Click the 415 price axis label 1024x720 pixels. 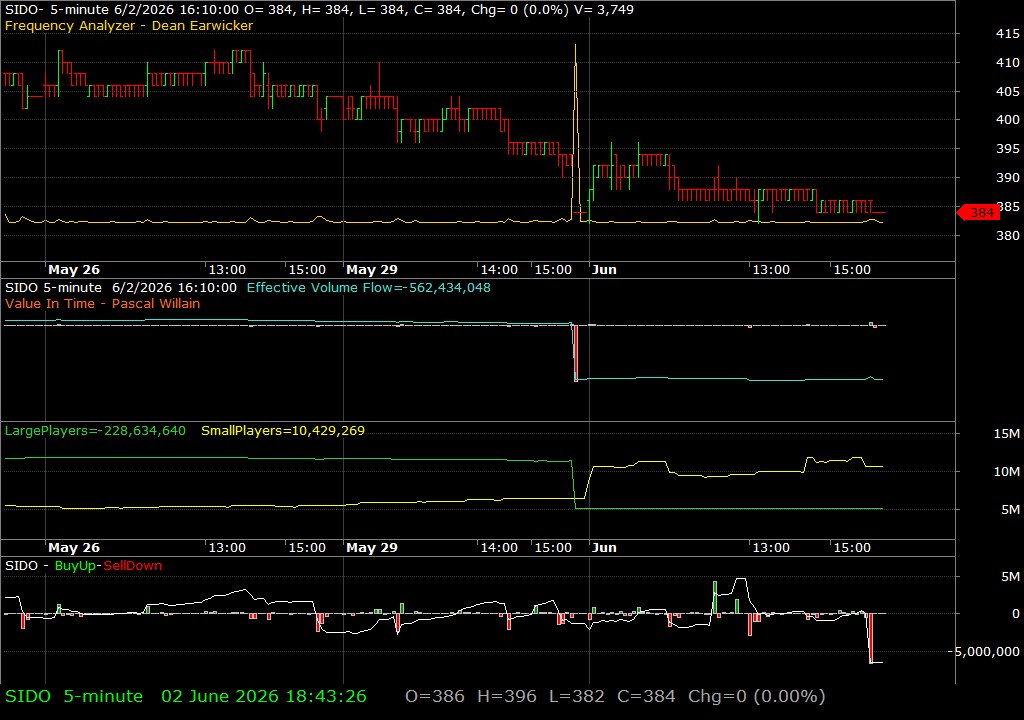[1008, 34]
